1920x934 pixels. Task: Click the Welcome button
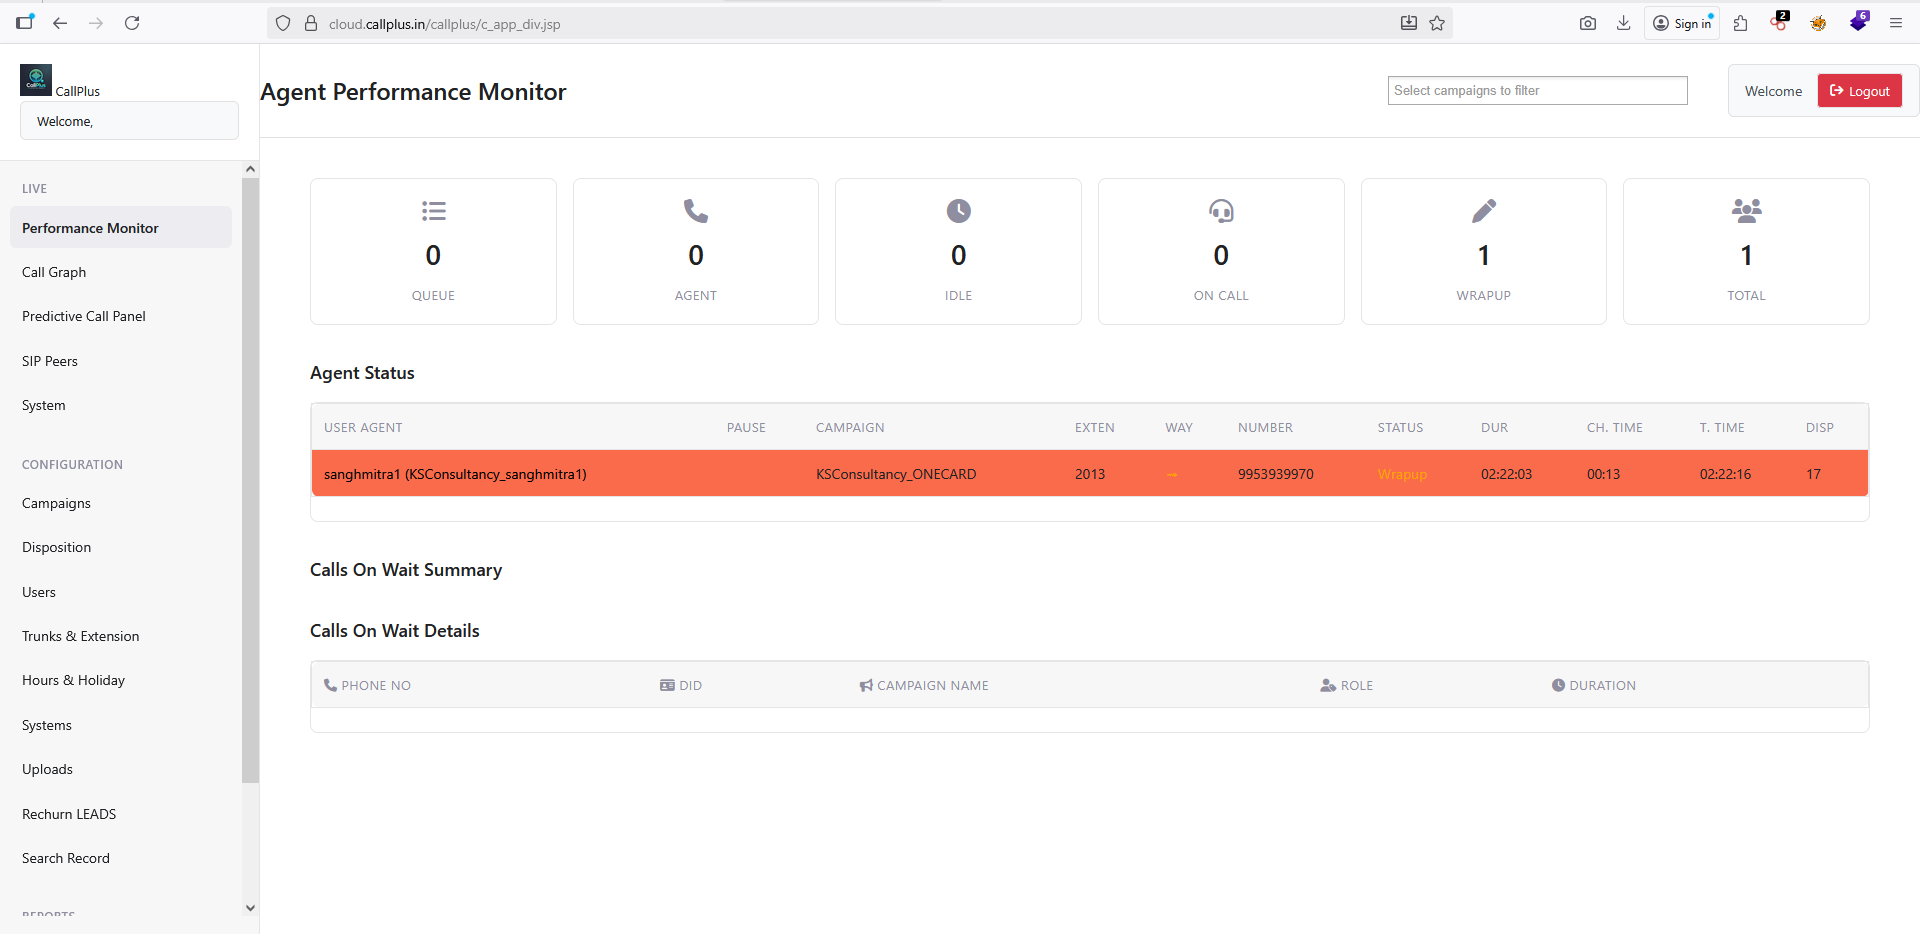[1772, 90]
